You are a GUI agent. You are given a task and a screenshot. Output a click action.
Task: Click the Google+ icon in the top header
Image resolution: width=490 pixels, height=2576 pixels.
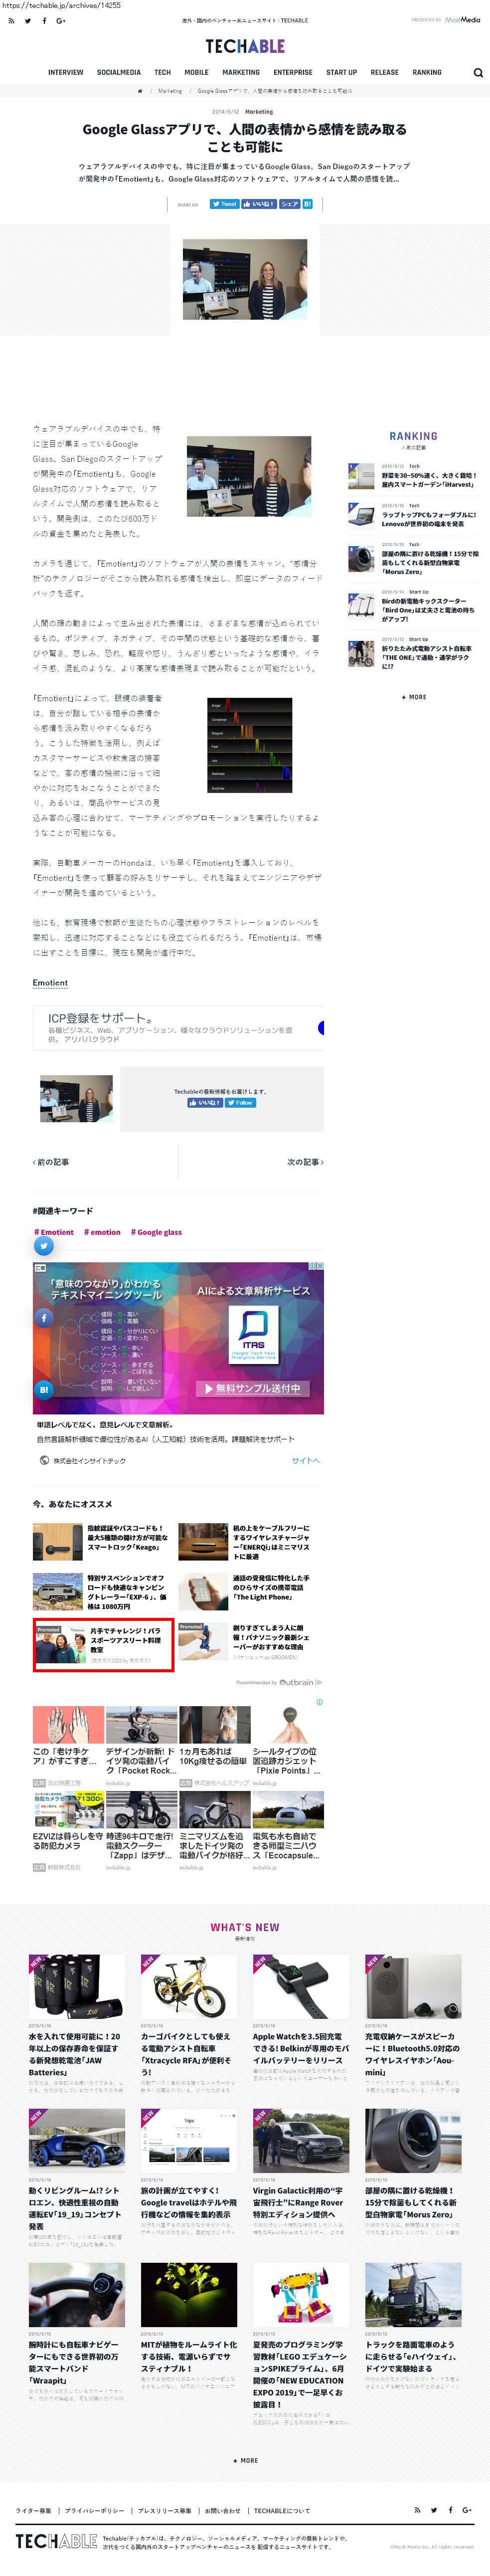pyautogui.click(x=60, y=20)
